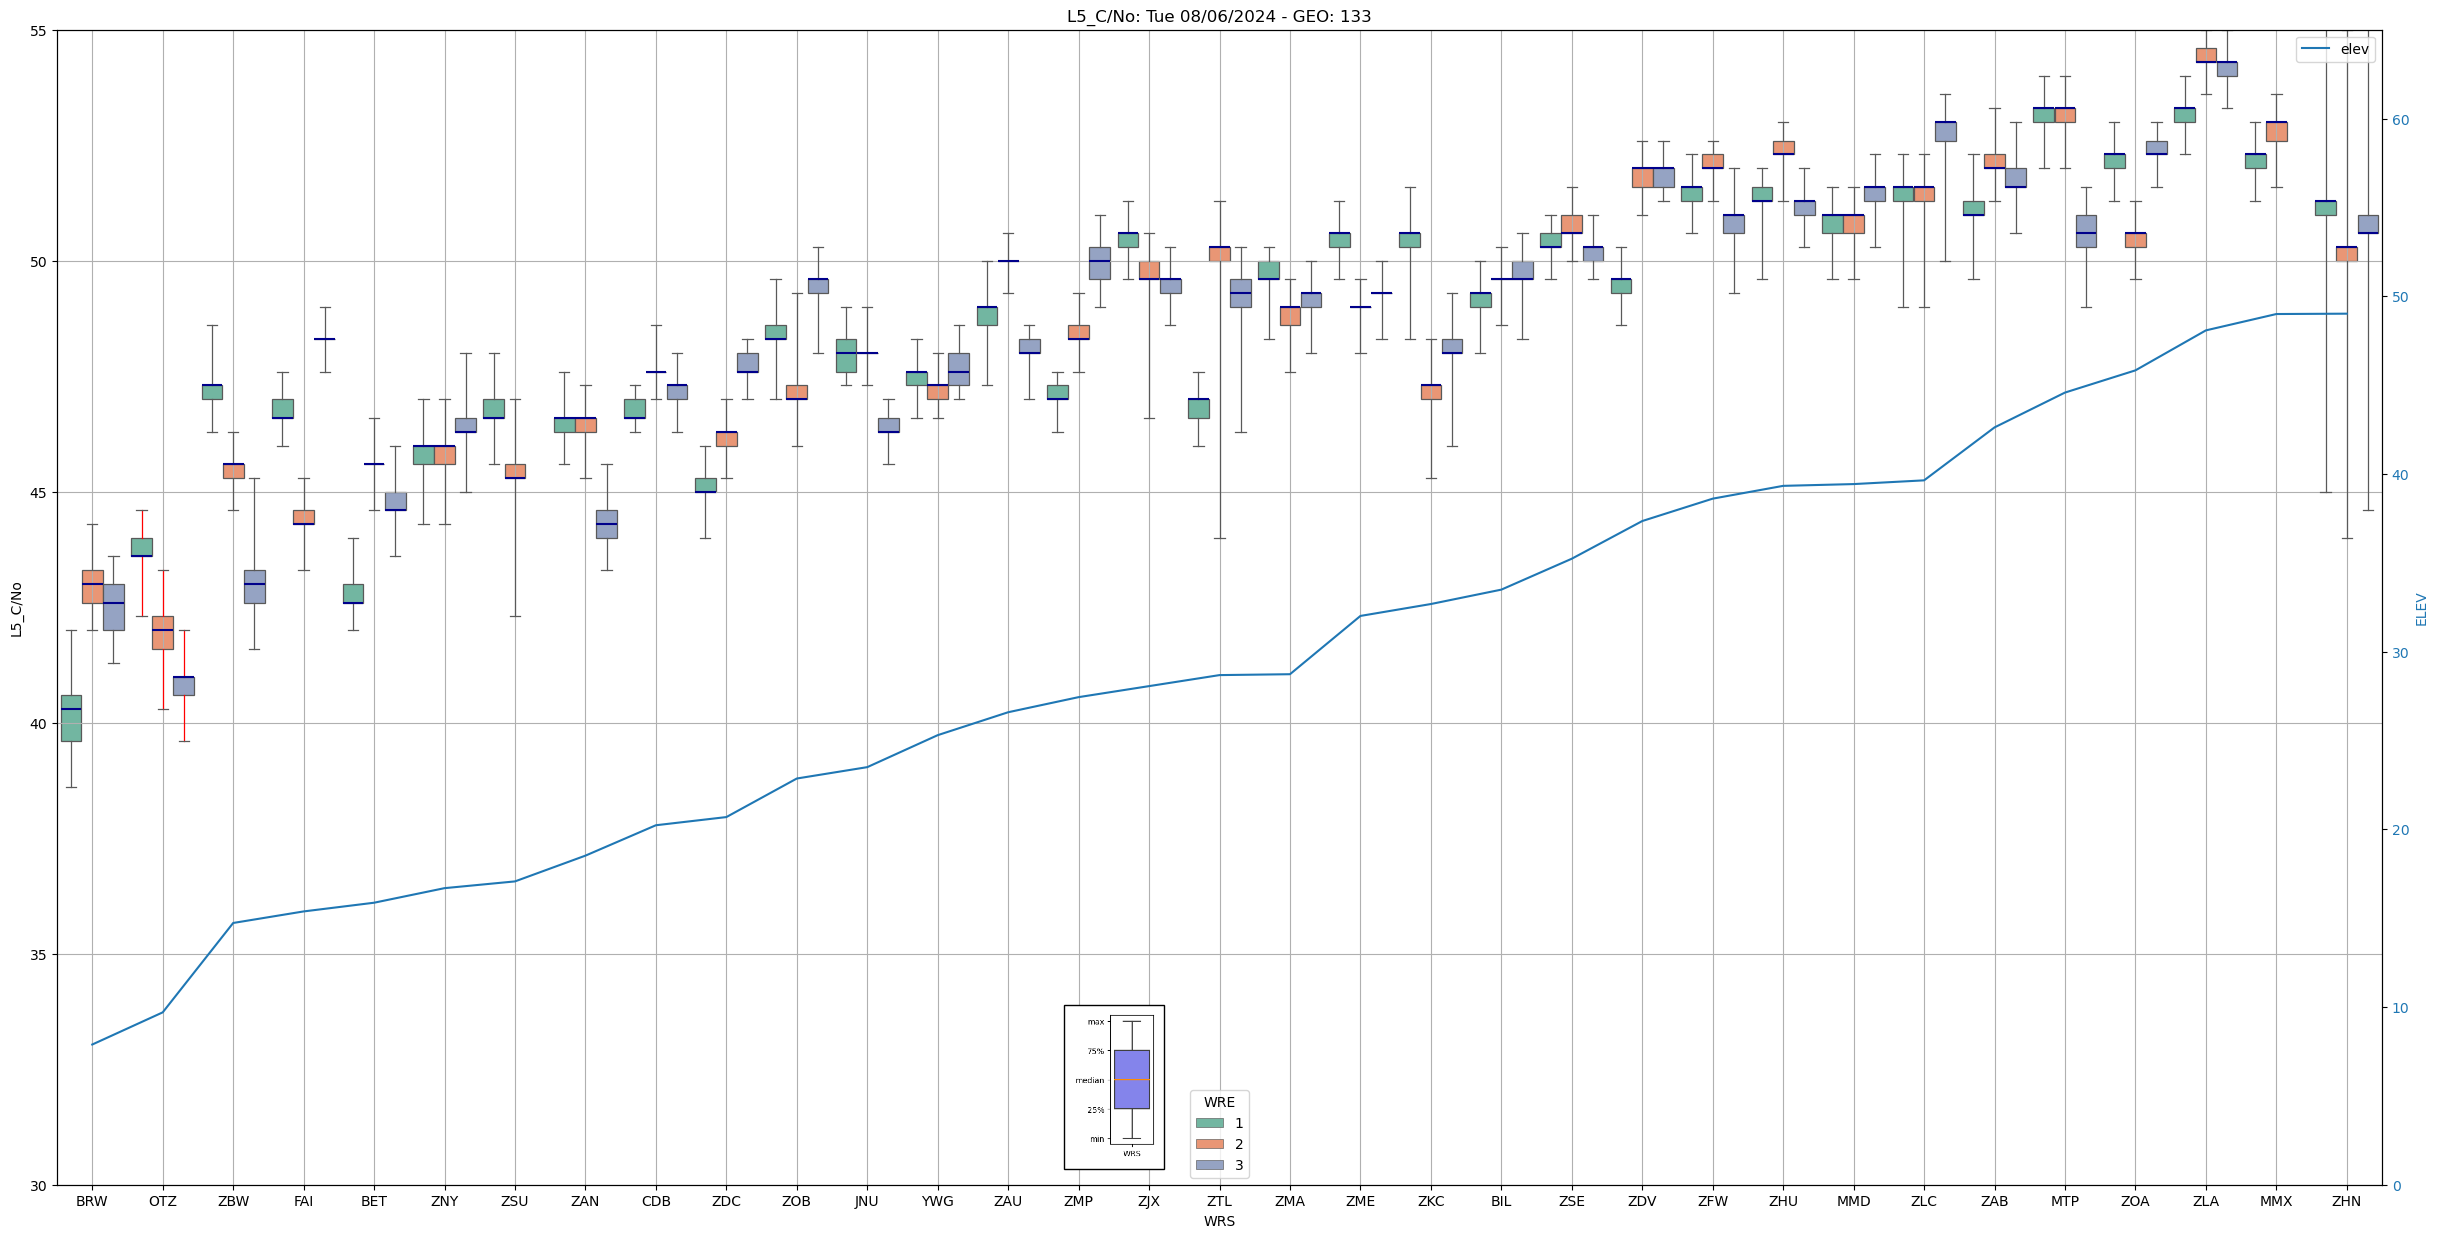Screen dimensions: 2439x1238
Task: Click the box plot key inset
Action: 1114,1087
